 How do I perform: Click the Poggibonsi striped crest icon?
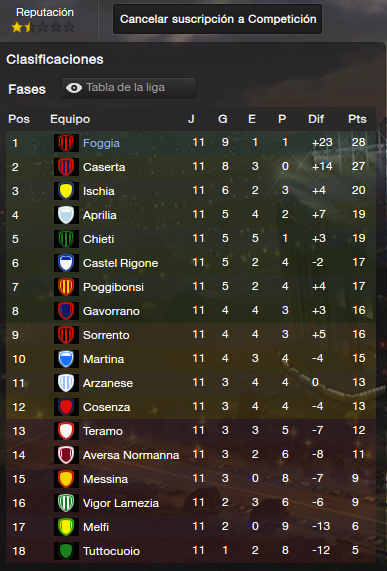coord(66,287)
